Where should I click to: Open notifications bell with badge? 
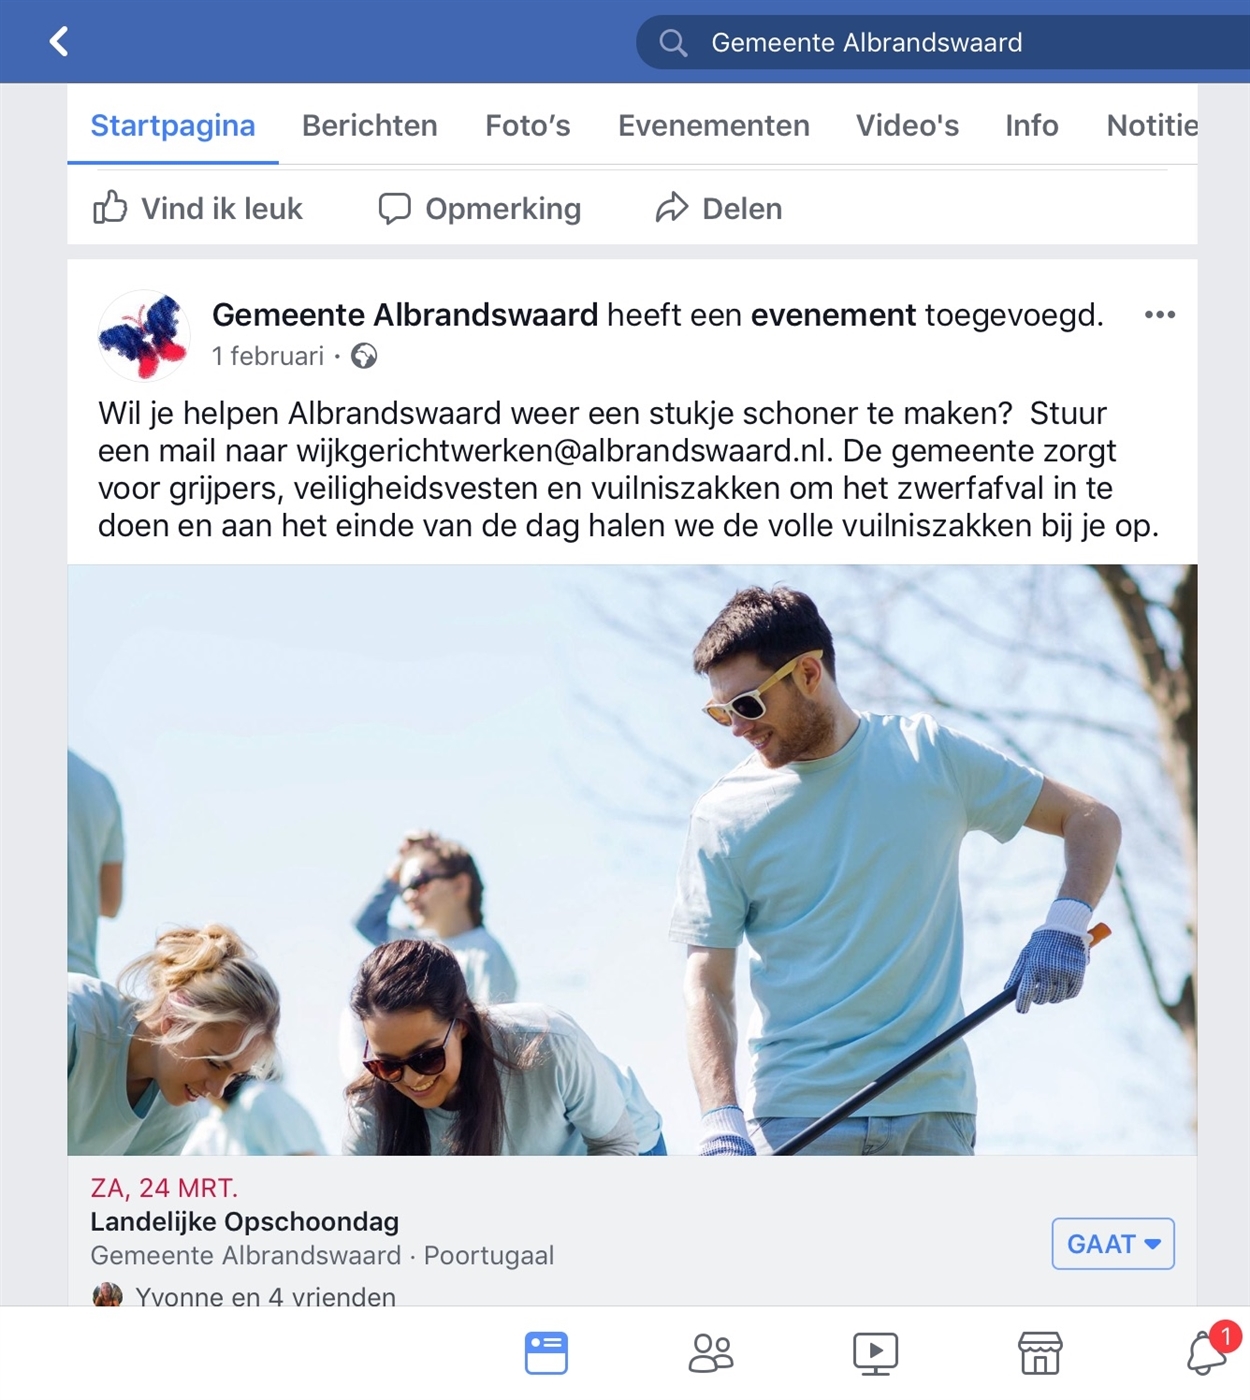(x=1212, y=1348)
